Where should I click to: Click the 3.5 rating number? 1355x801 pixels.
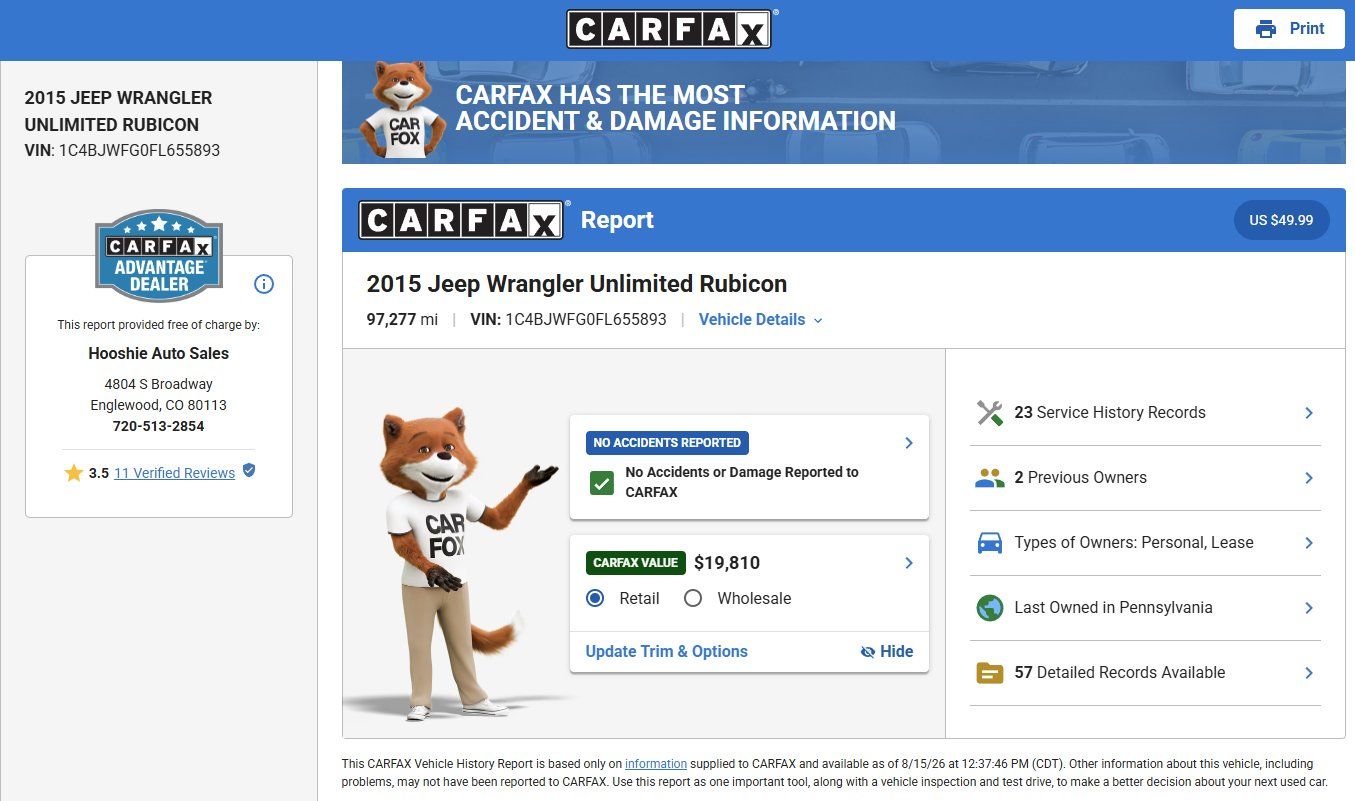point(98,473)
